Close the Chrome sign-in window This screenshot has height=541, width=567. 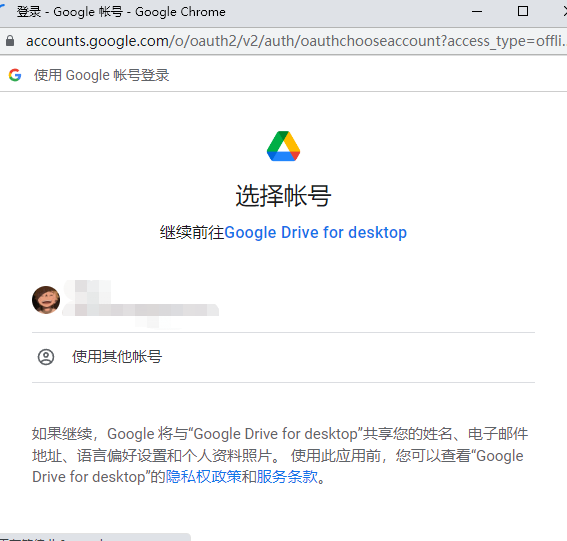coord(565,12)
